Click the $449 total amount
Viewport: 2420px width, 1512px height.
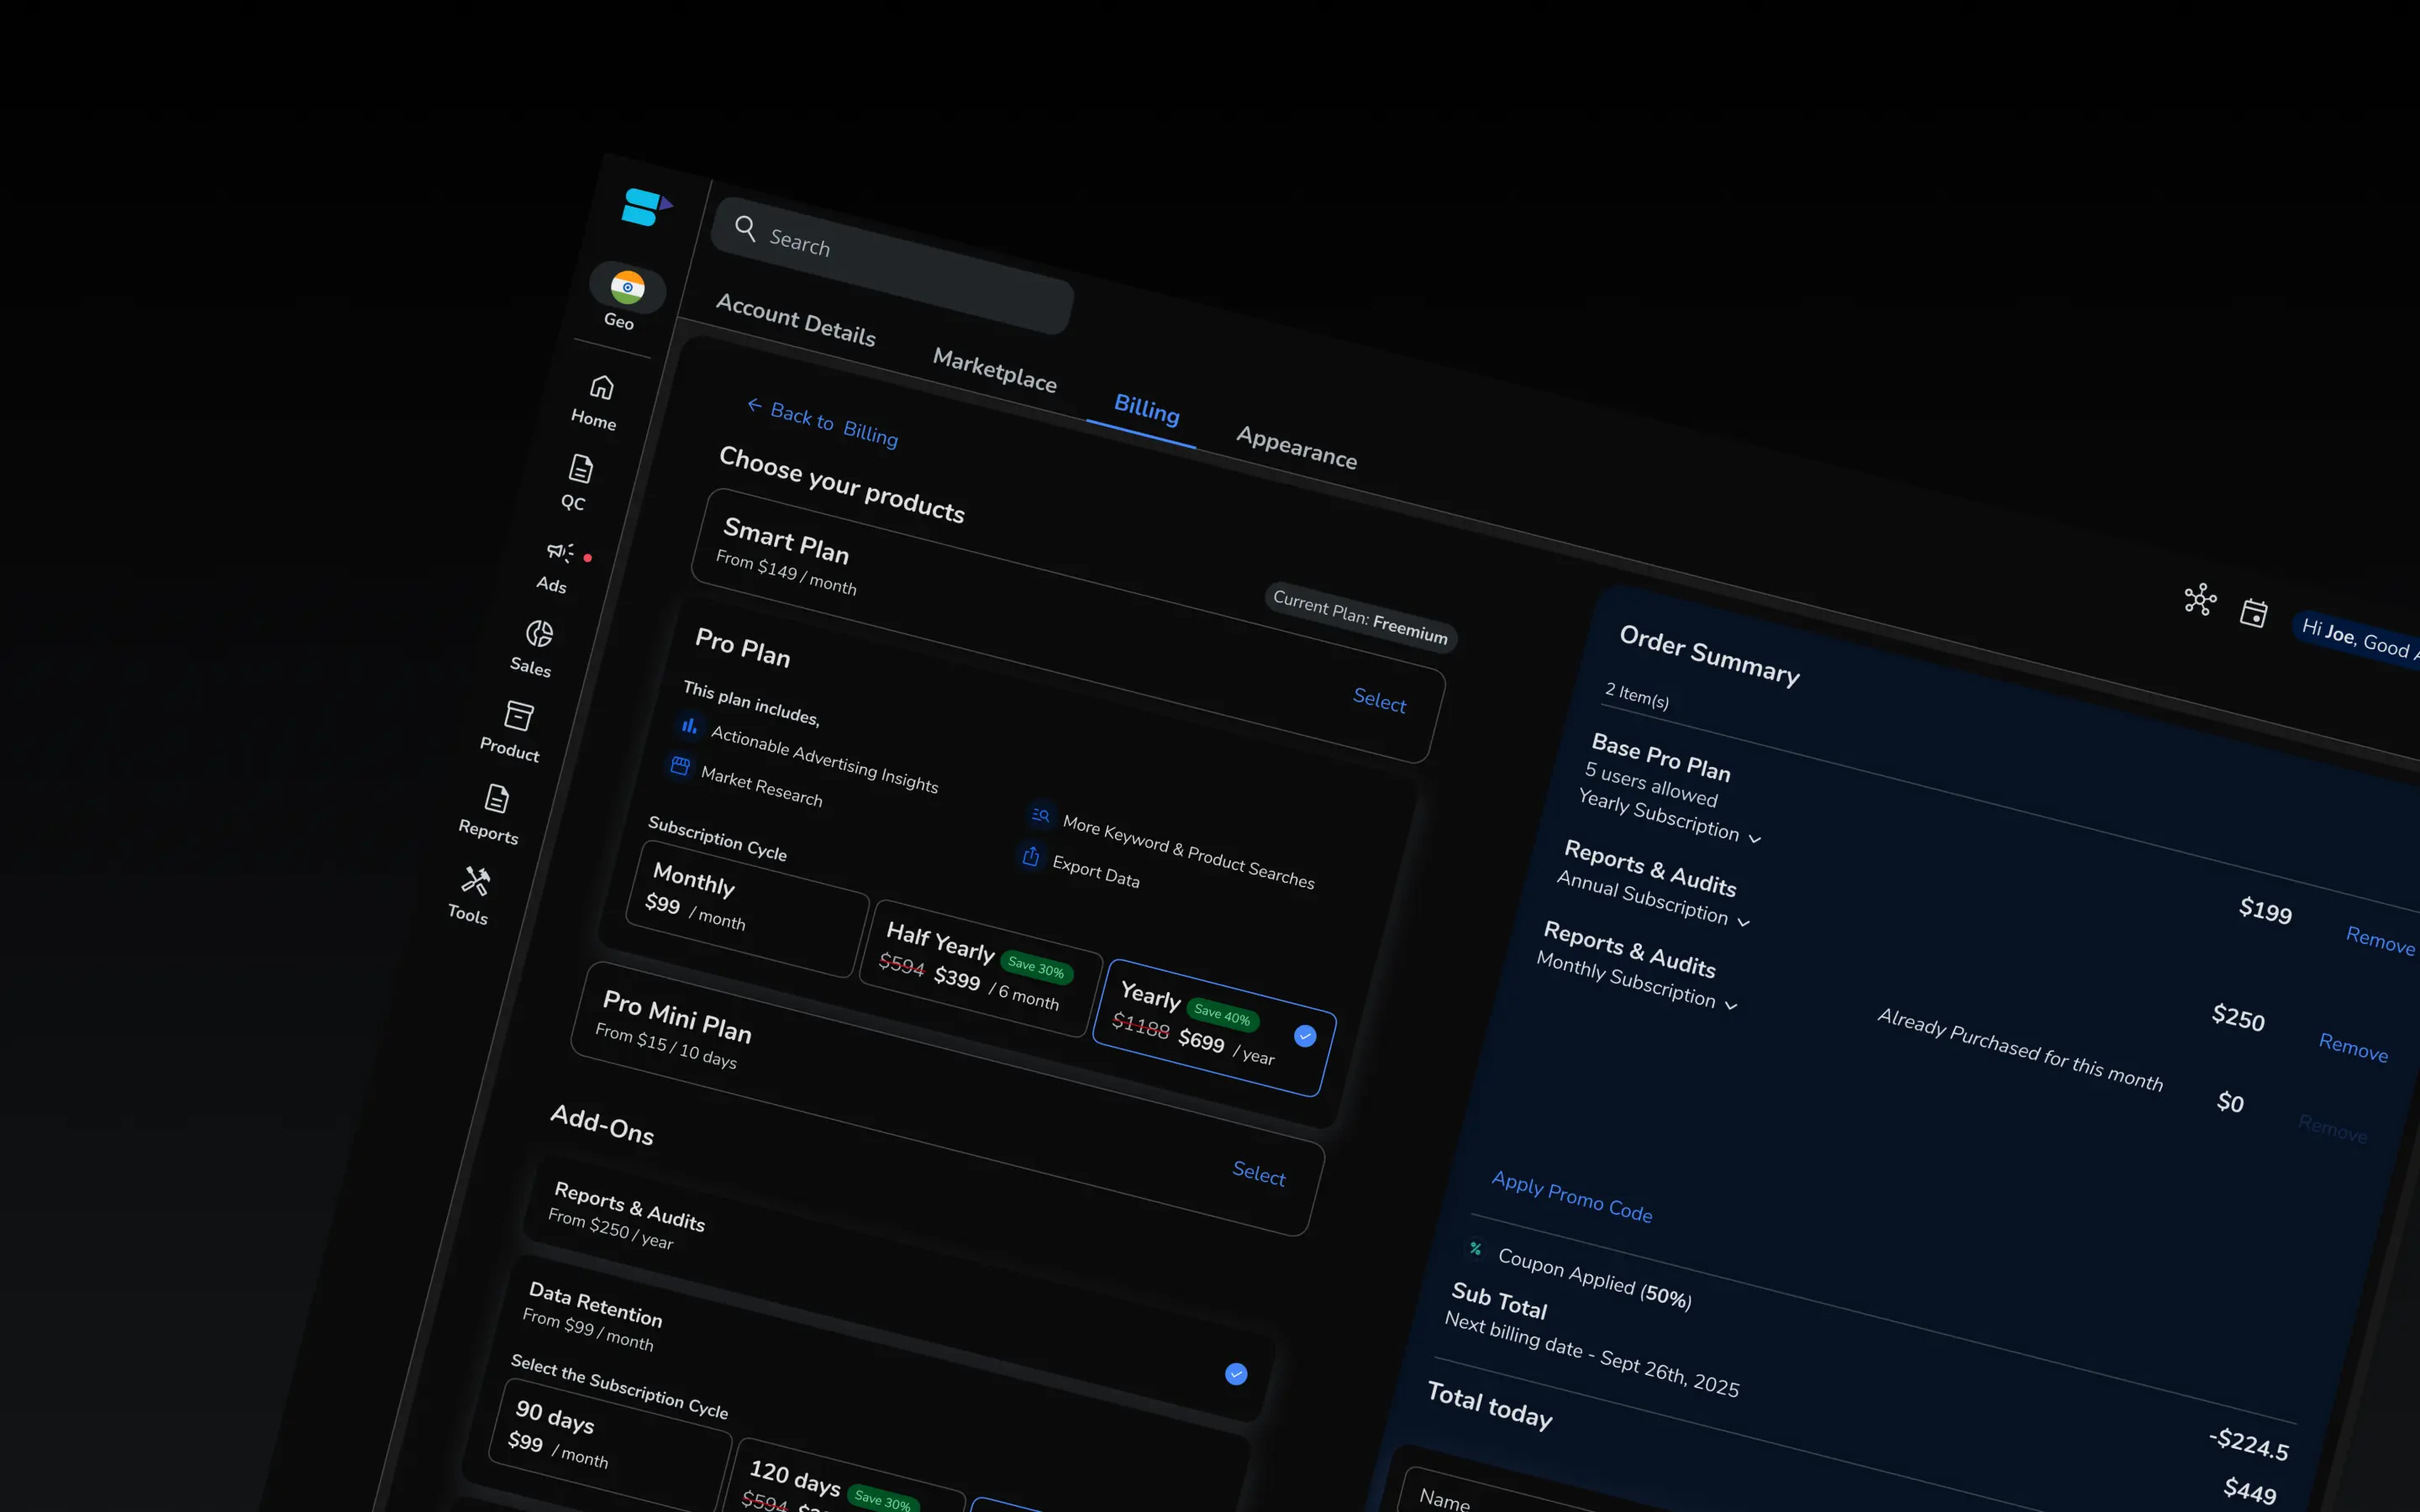pos(2250,1490)
